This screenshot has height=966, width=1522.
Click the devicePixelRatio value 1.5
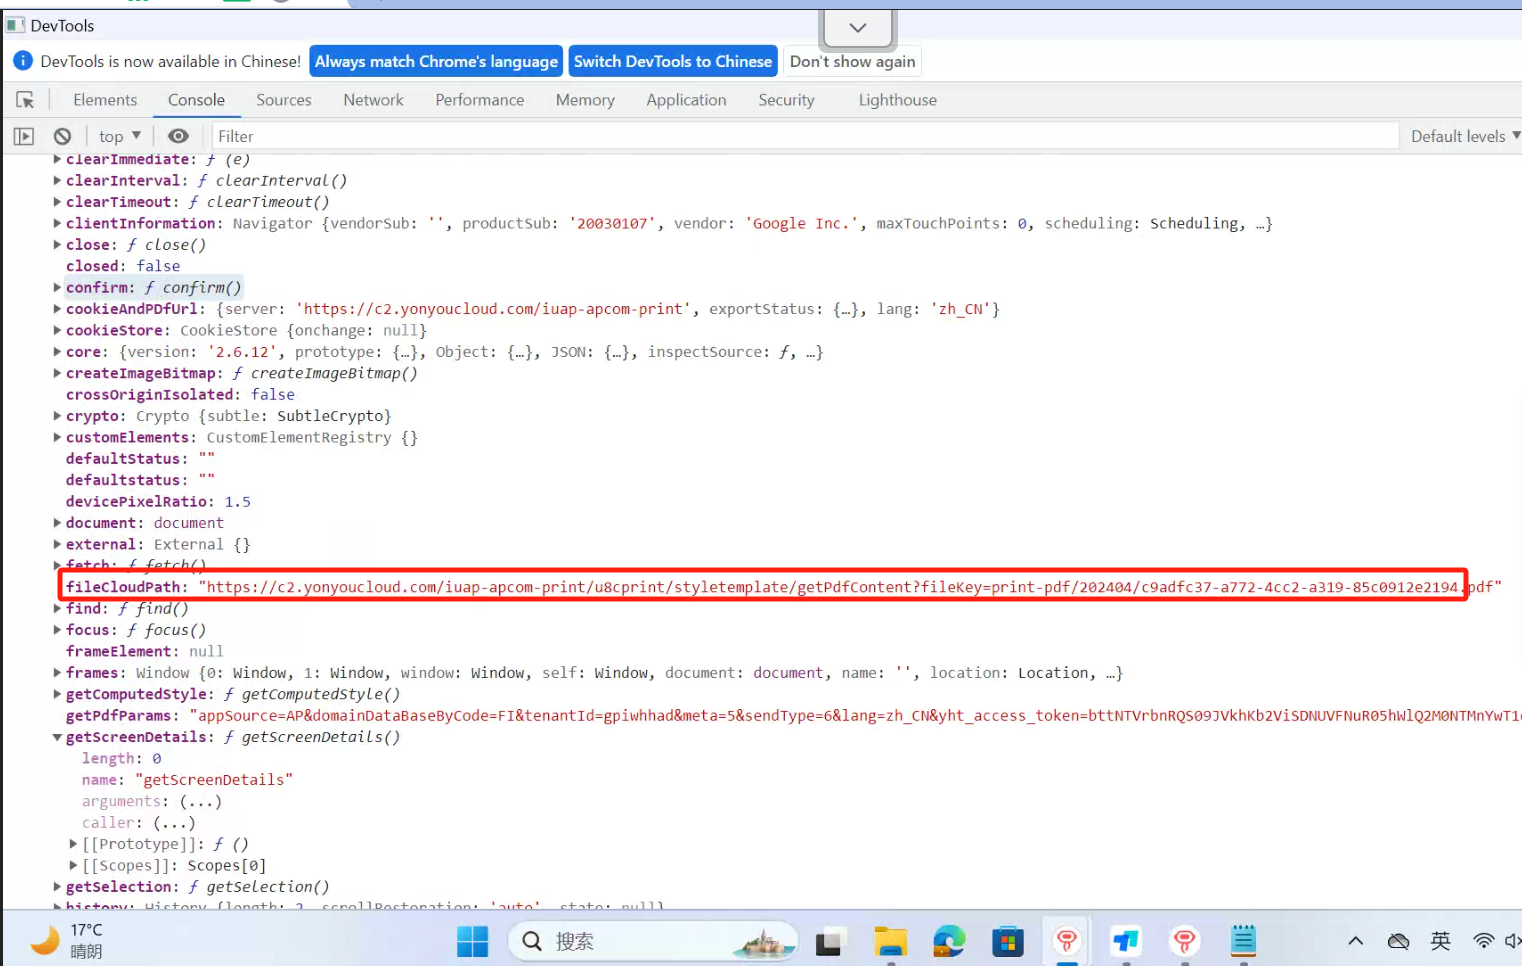[x=238, y=502]
